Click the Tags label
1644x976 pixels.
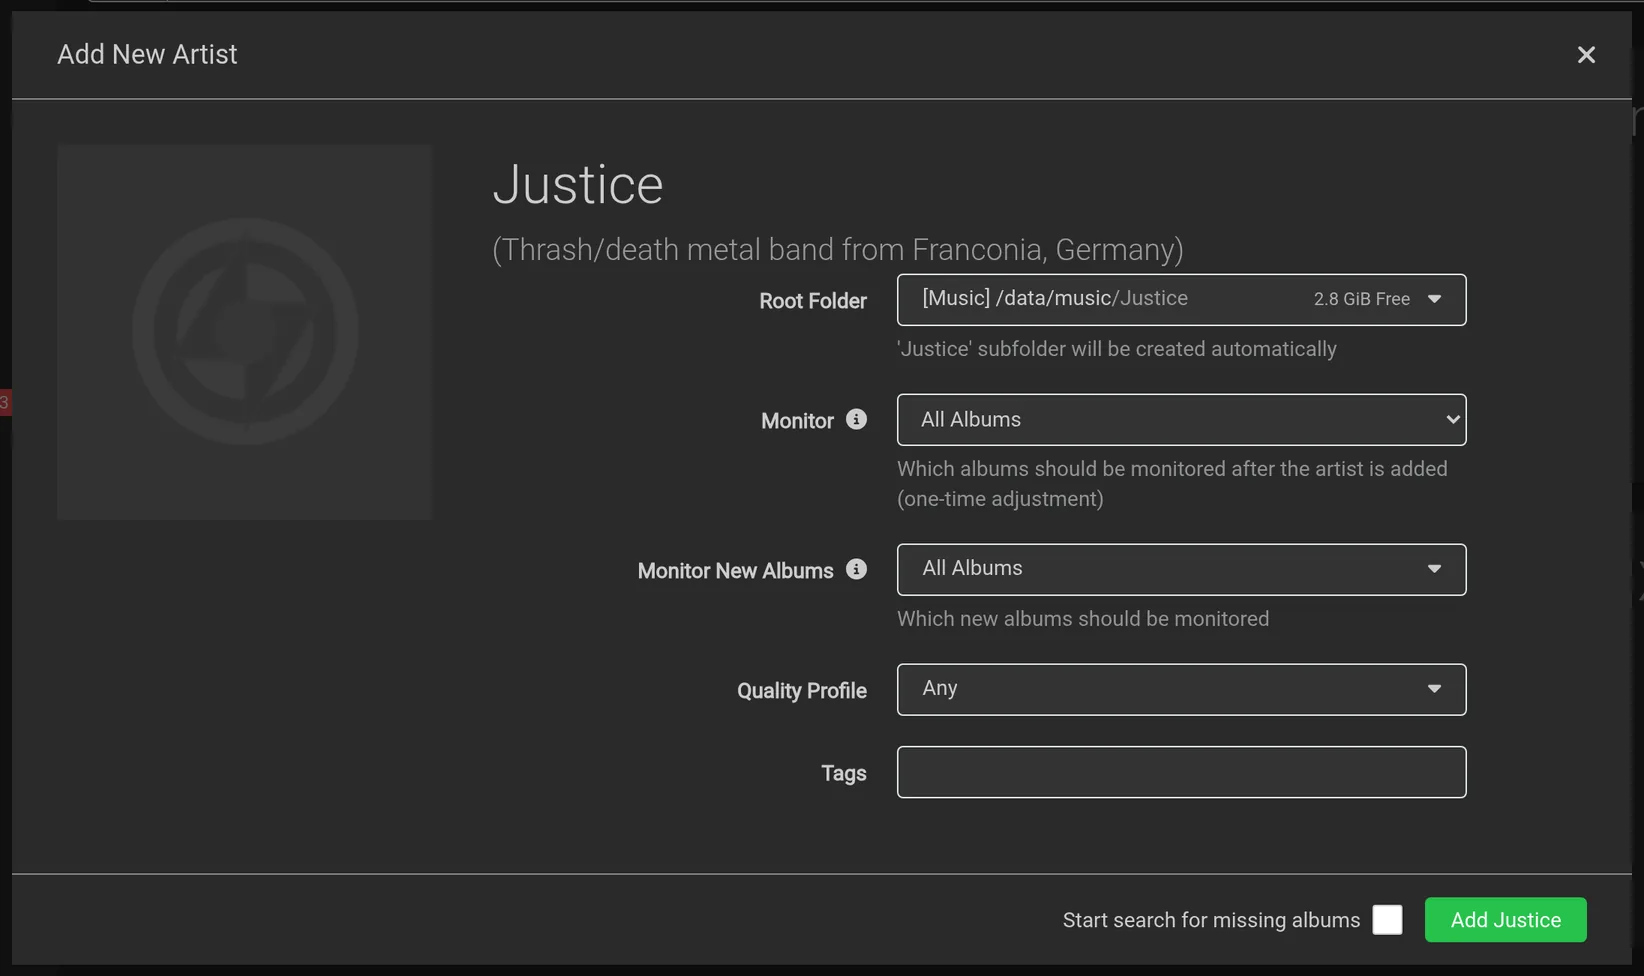pos(843,773)
